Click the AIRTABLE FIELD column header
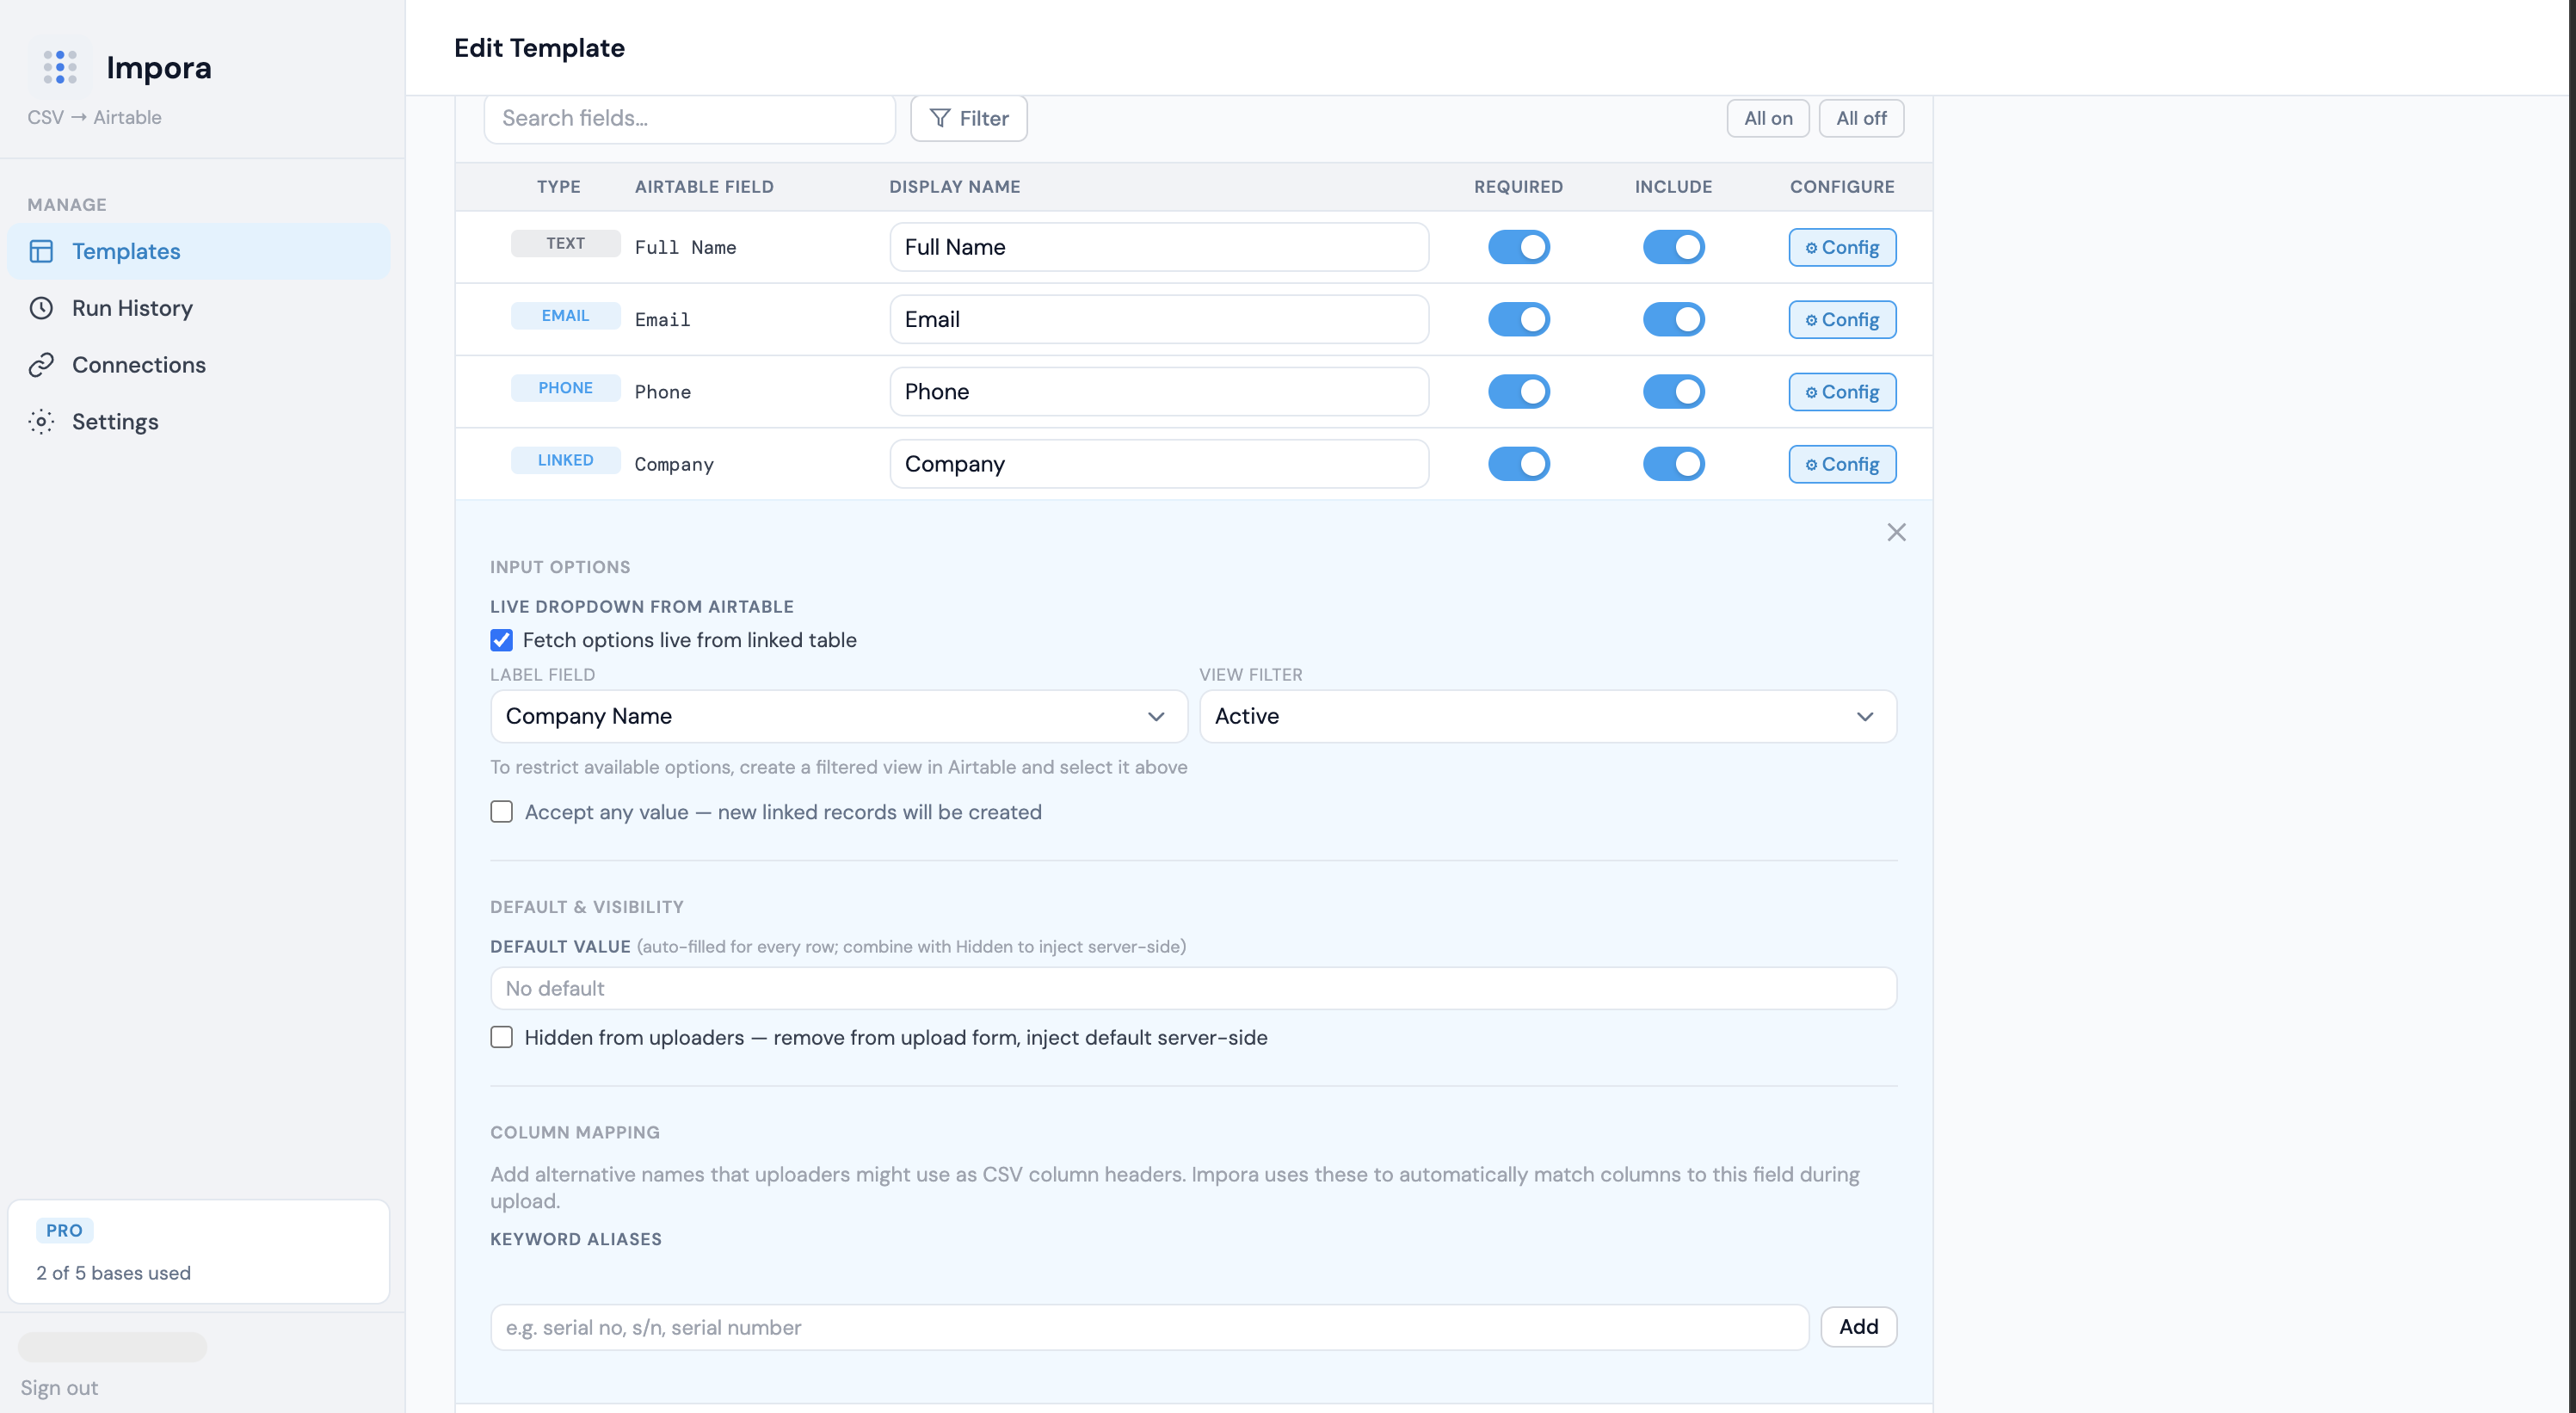 pyautogui.click(x=704, y=187)
